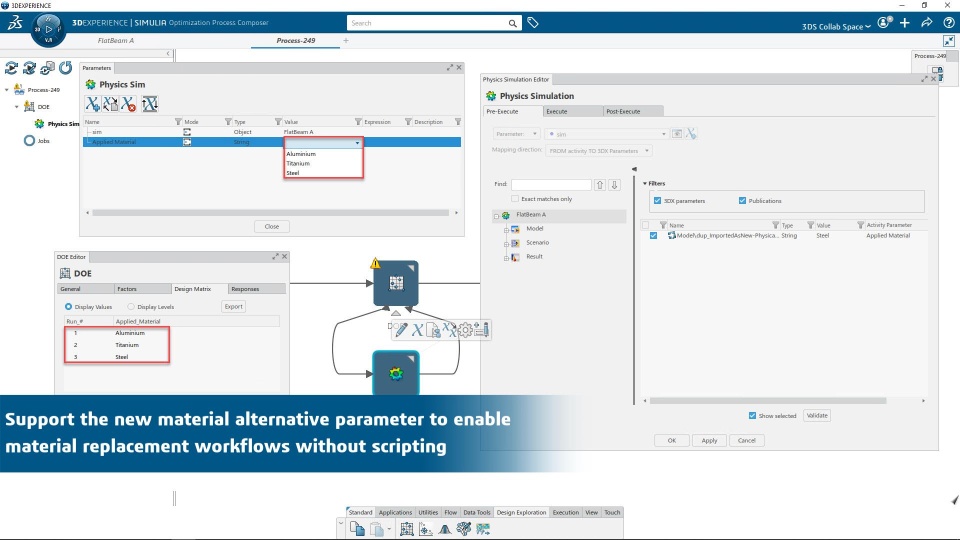
Task: Expand the Scenario node under FlatBeam A
Action: (x=506, y=244)
